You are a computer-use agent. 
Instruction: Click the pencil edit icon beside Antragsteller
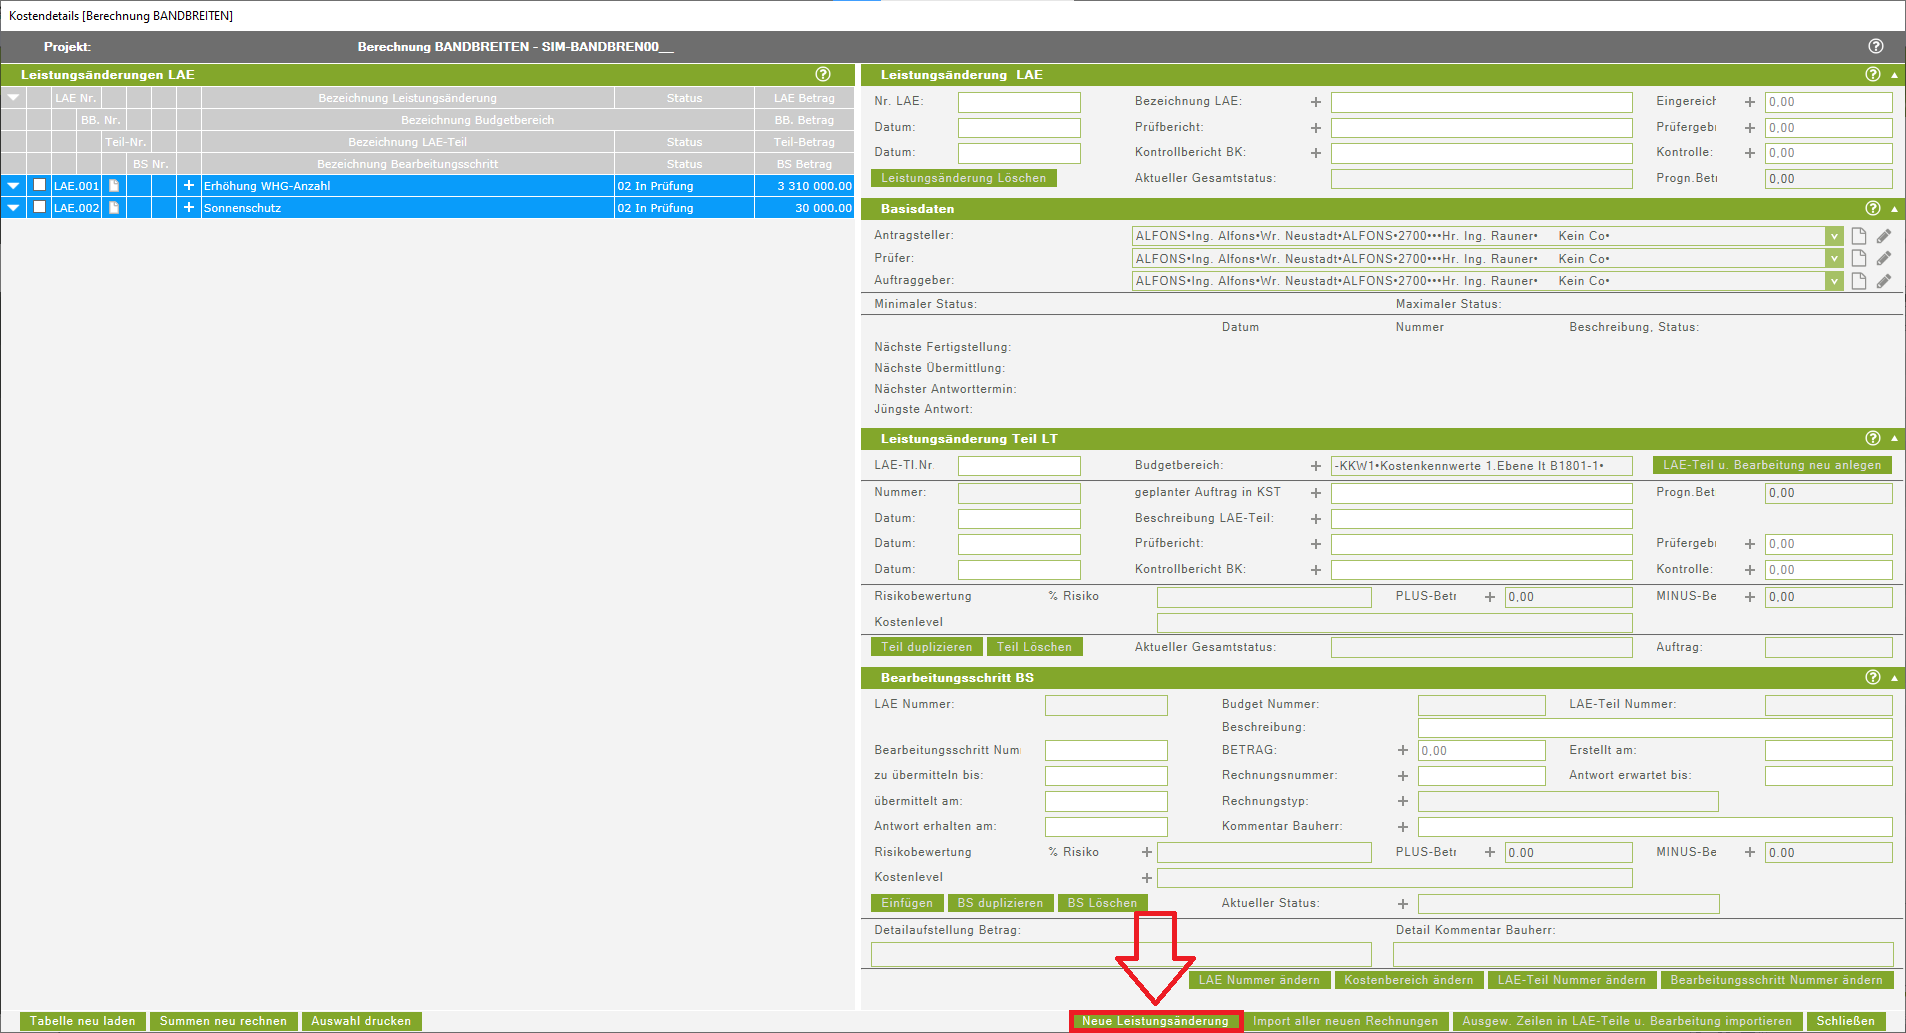point(1883,236)
